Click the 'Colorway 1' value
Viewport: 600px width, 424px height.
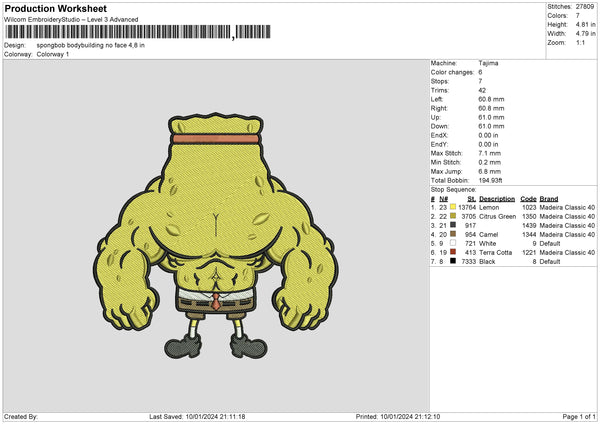(x=53, y=54)
